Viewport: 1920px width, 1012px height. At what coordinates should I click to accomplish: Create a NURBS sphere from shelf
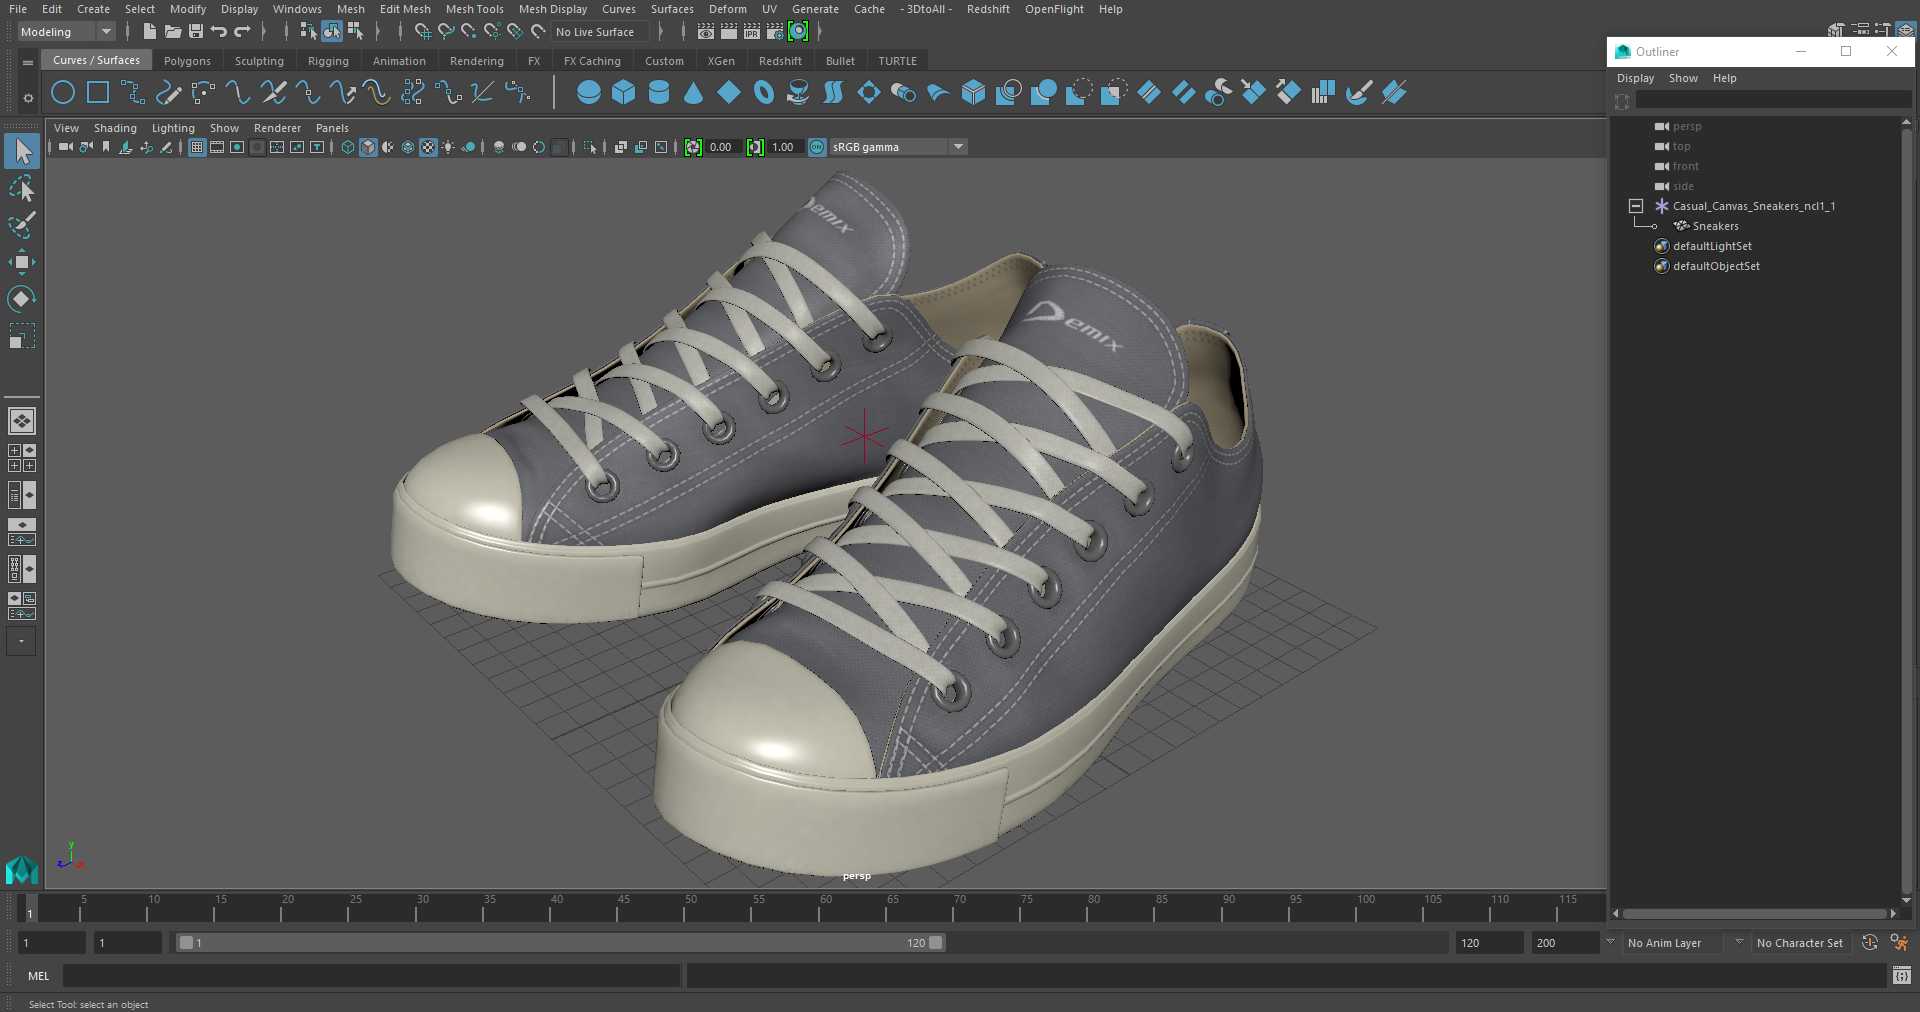(589, 93)
